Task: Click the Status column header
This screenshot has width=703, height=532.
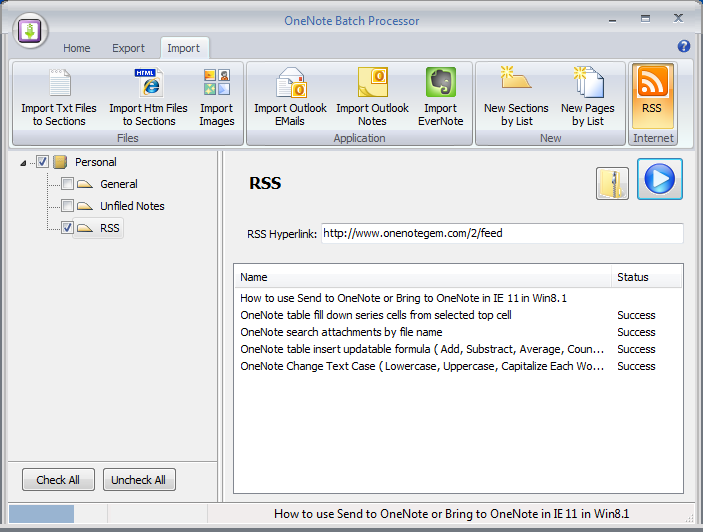Action: pyautogui.click(x=647, y=277)
